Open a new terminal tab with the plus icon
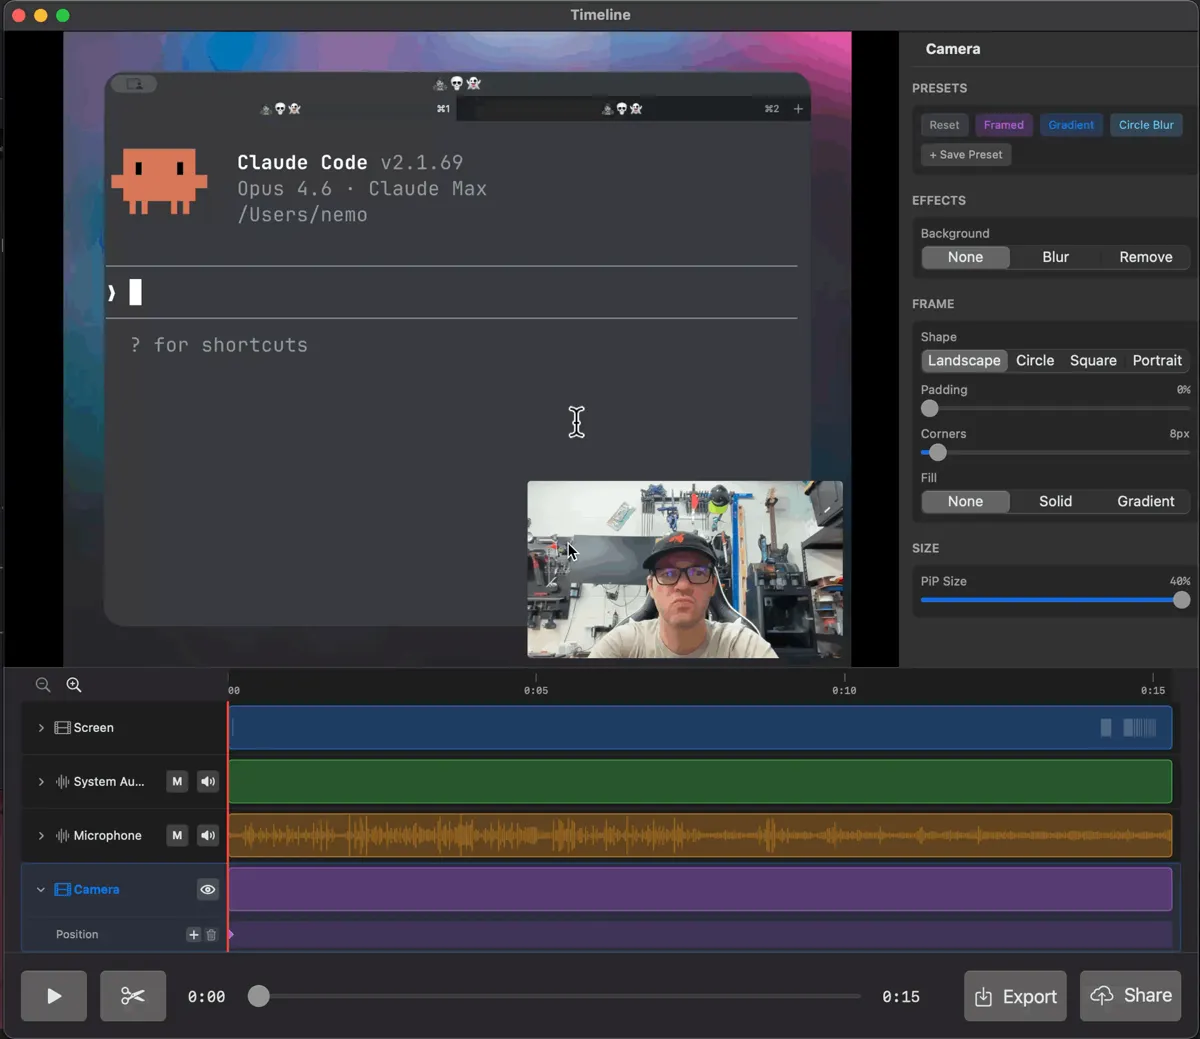 (798, 109)
